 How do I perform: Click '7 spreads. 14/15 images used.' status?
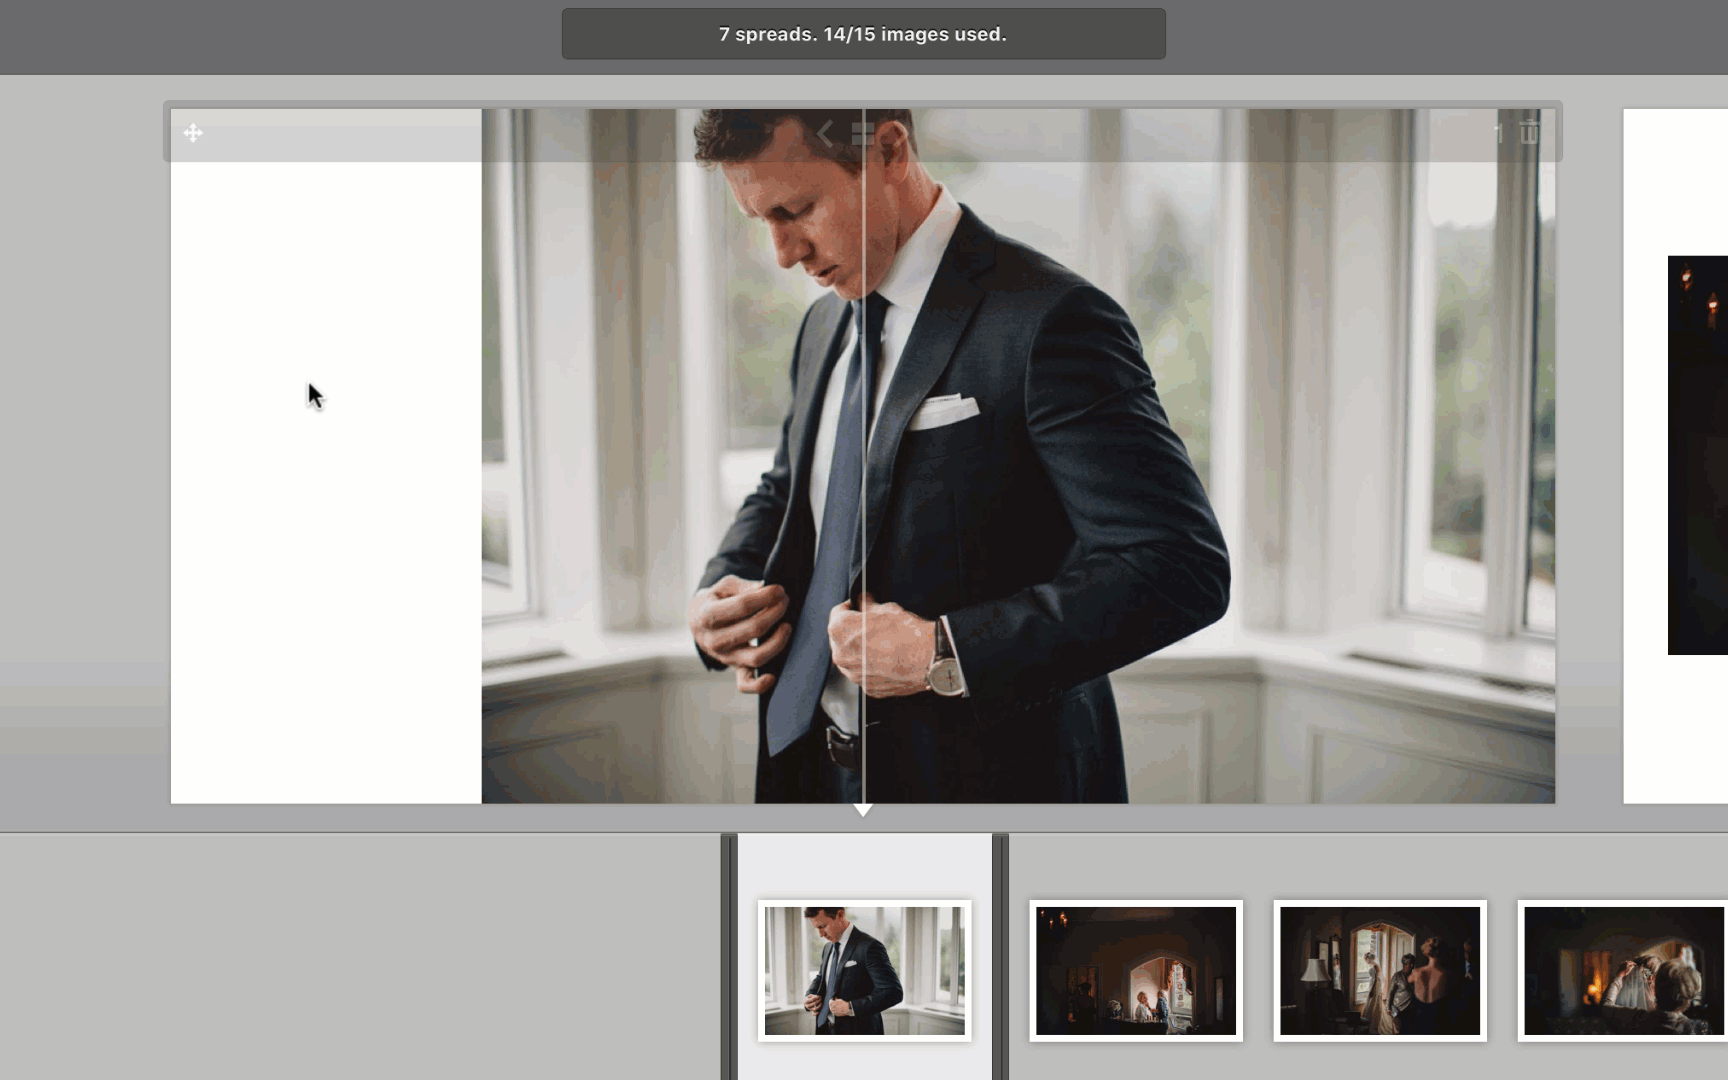(863, 34)
